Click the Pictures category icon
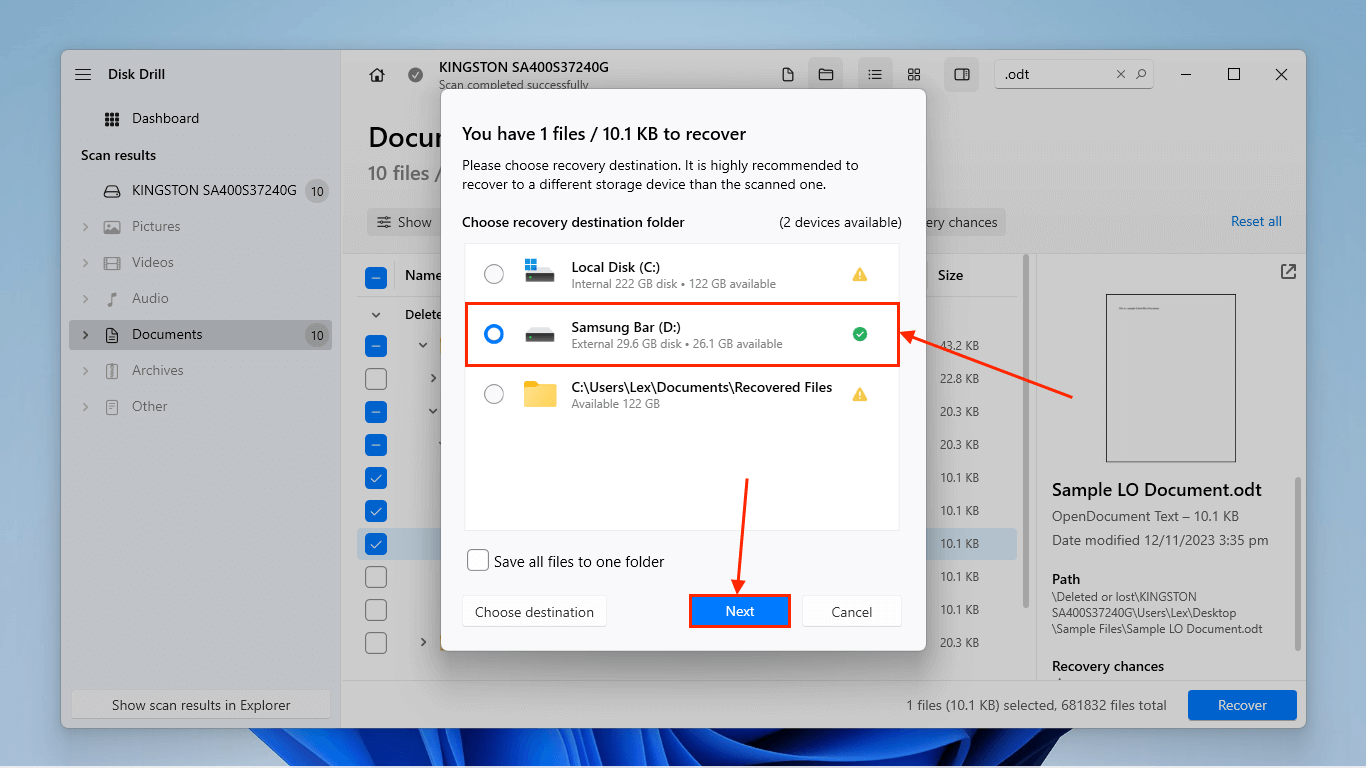Image resolution: width=1366 pixels, height=768 pixels. pos(113,227)
